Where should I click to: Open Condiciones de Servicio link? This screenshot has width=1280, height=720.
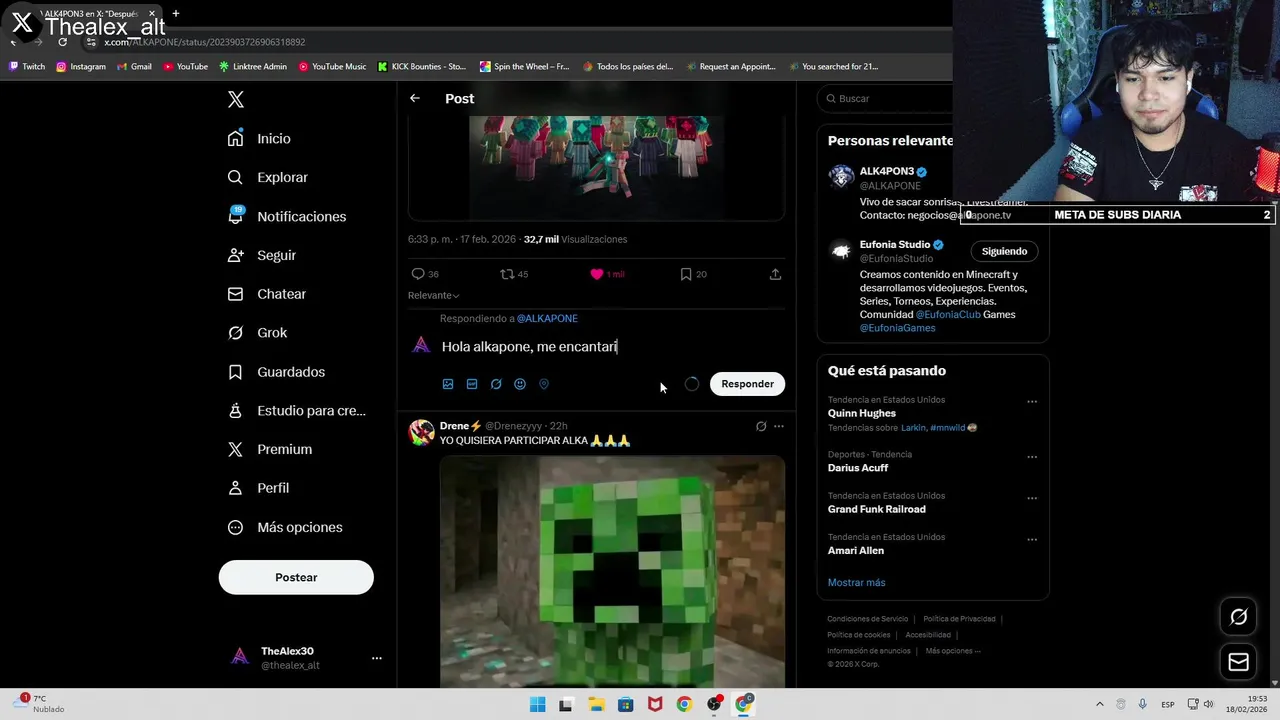tap(868, 619)
